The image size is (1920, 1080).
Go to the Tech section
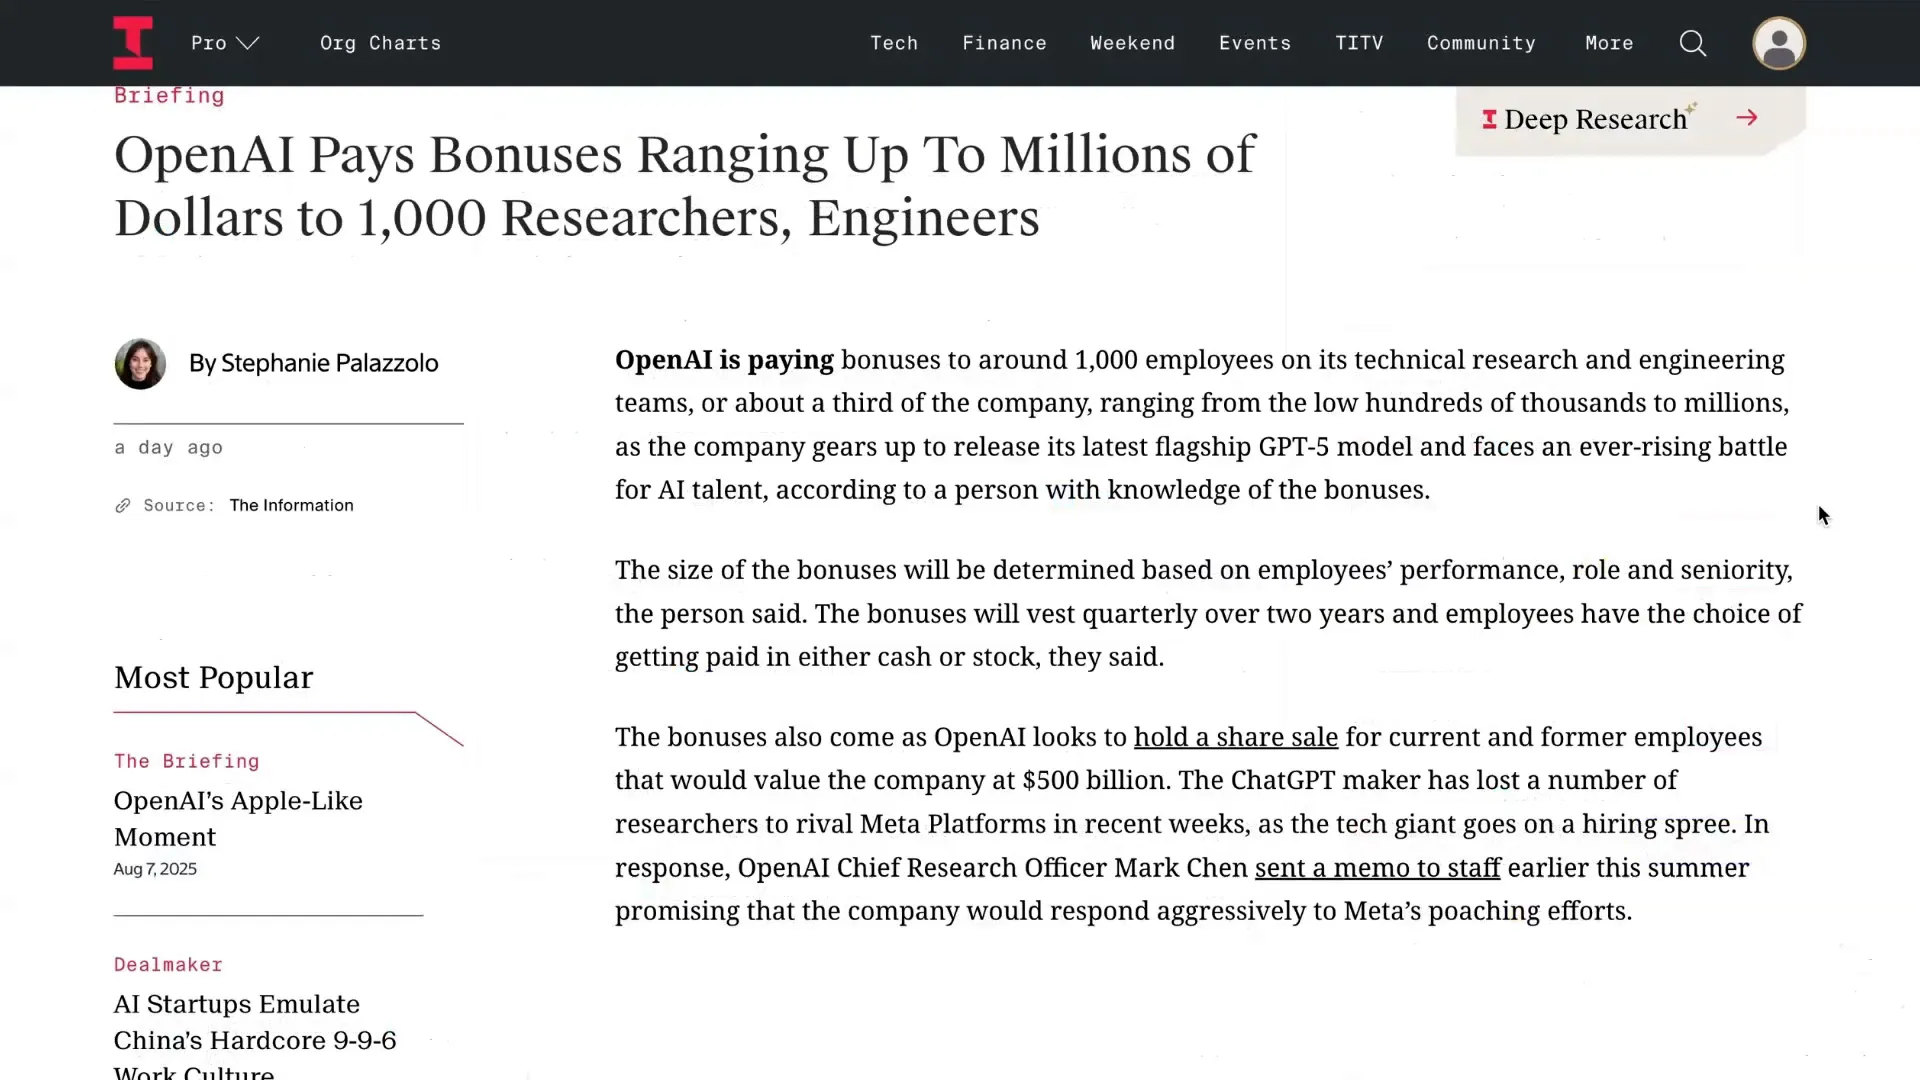coord(894,43)
